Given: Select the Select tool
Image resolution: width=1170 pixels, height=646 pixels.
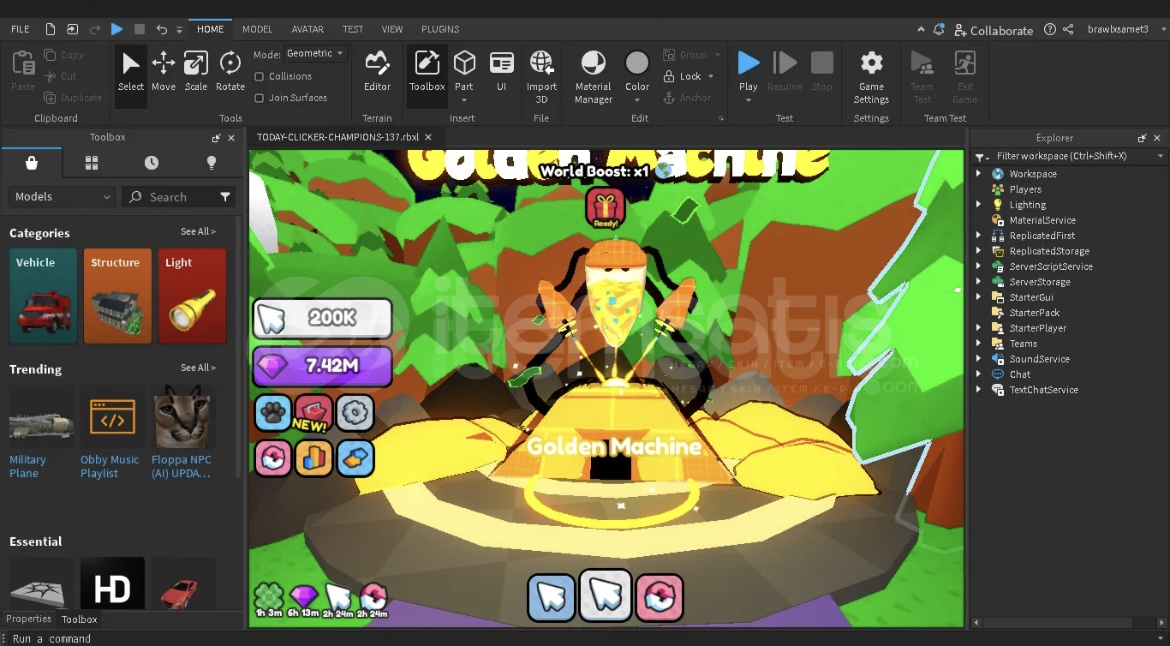Looking at the screenshot, I should [x=131, y=72].
